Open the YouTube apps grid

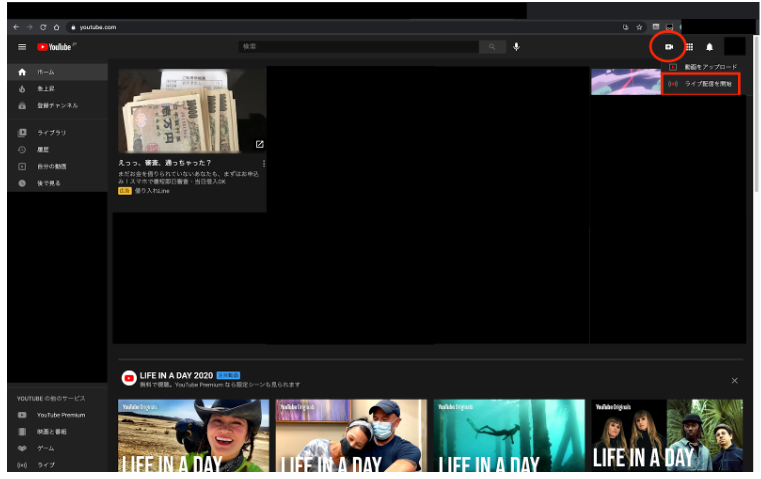pyautogui.click(x=689, y=47)
